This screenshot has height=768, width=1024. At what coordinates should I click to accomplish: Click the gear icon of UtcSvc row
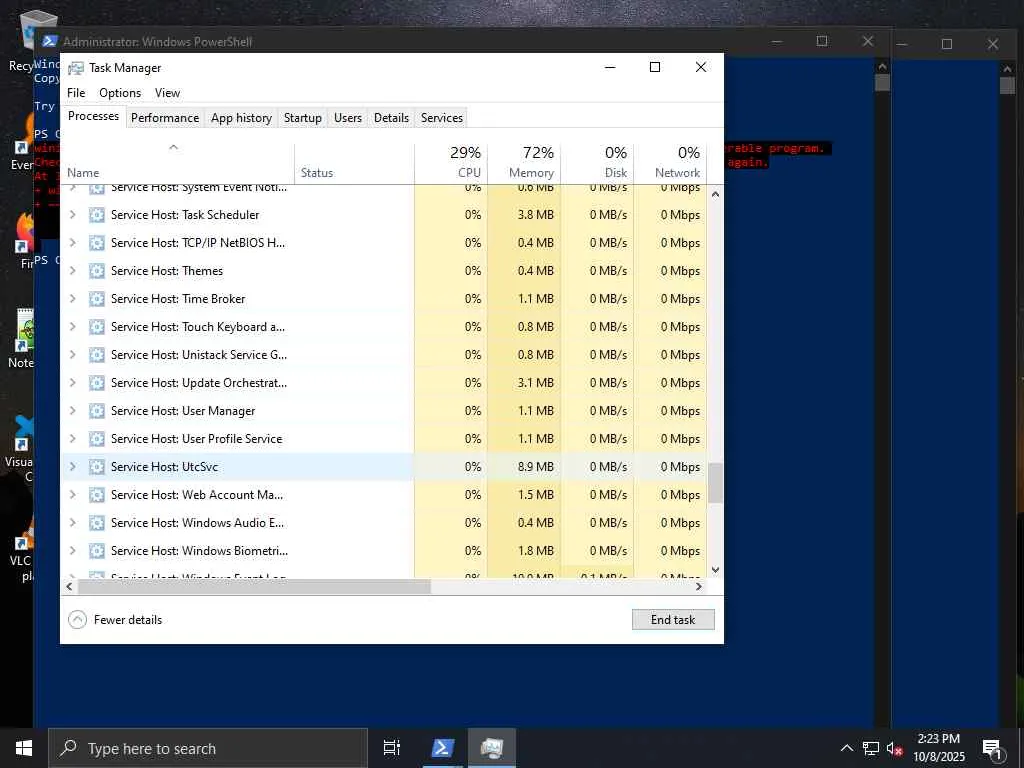pos(97,467)
